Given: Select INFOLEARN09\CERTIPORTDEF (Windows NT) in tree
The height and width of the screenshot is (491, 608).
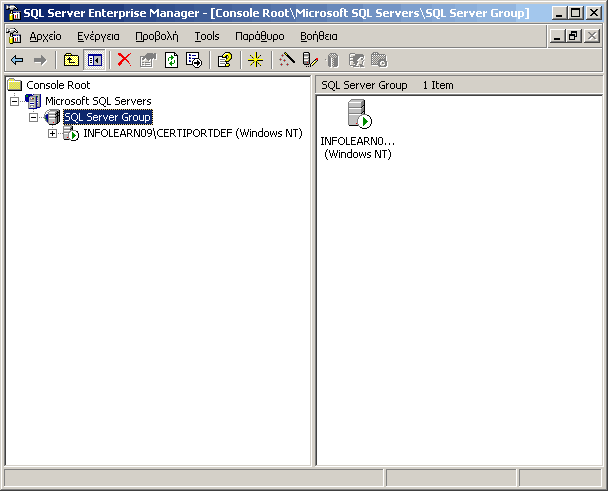Looking at the screenshot, I should [193, 133].
